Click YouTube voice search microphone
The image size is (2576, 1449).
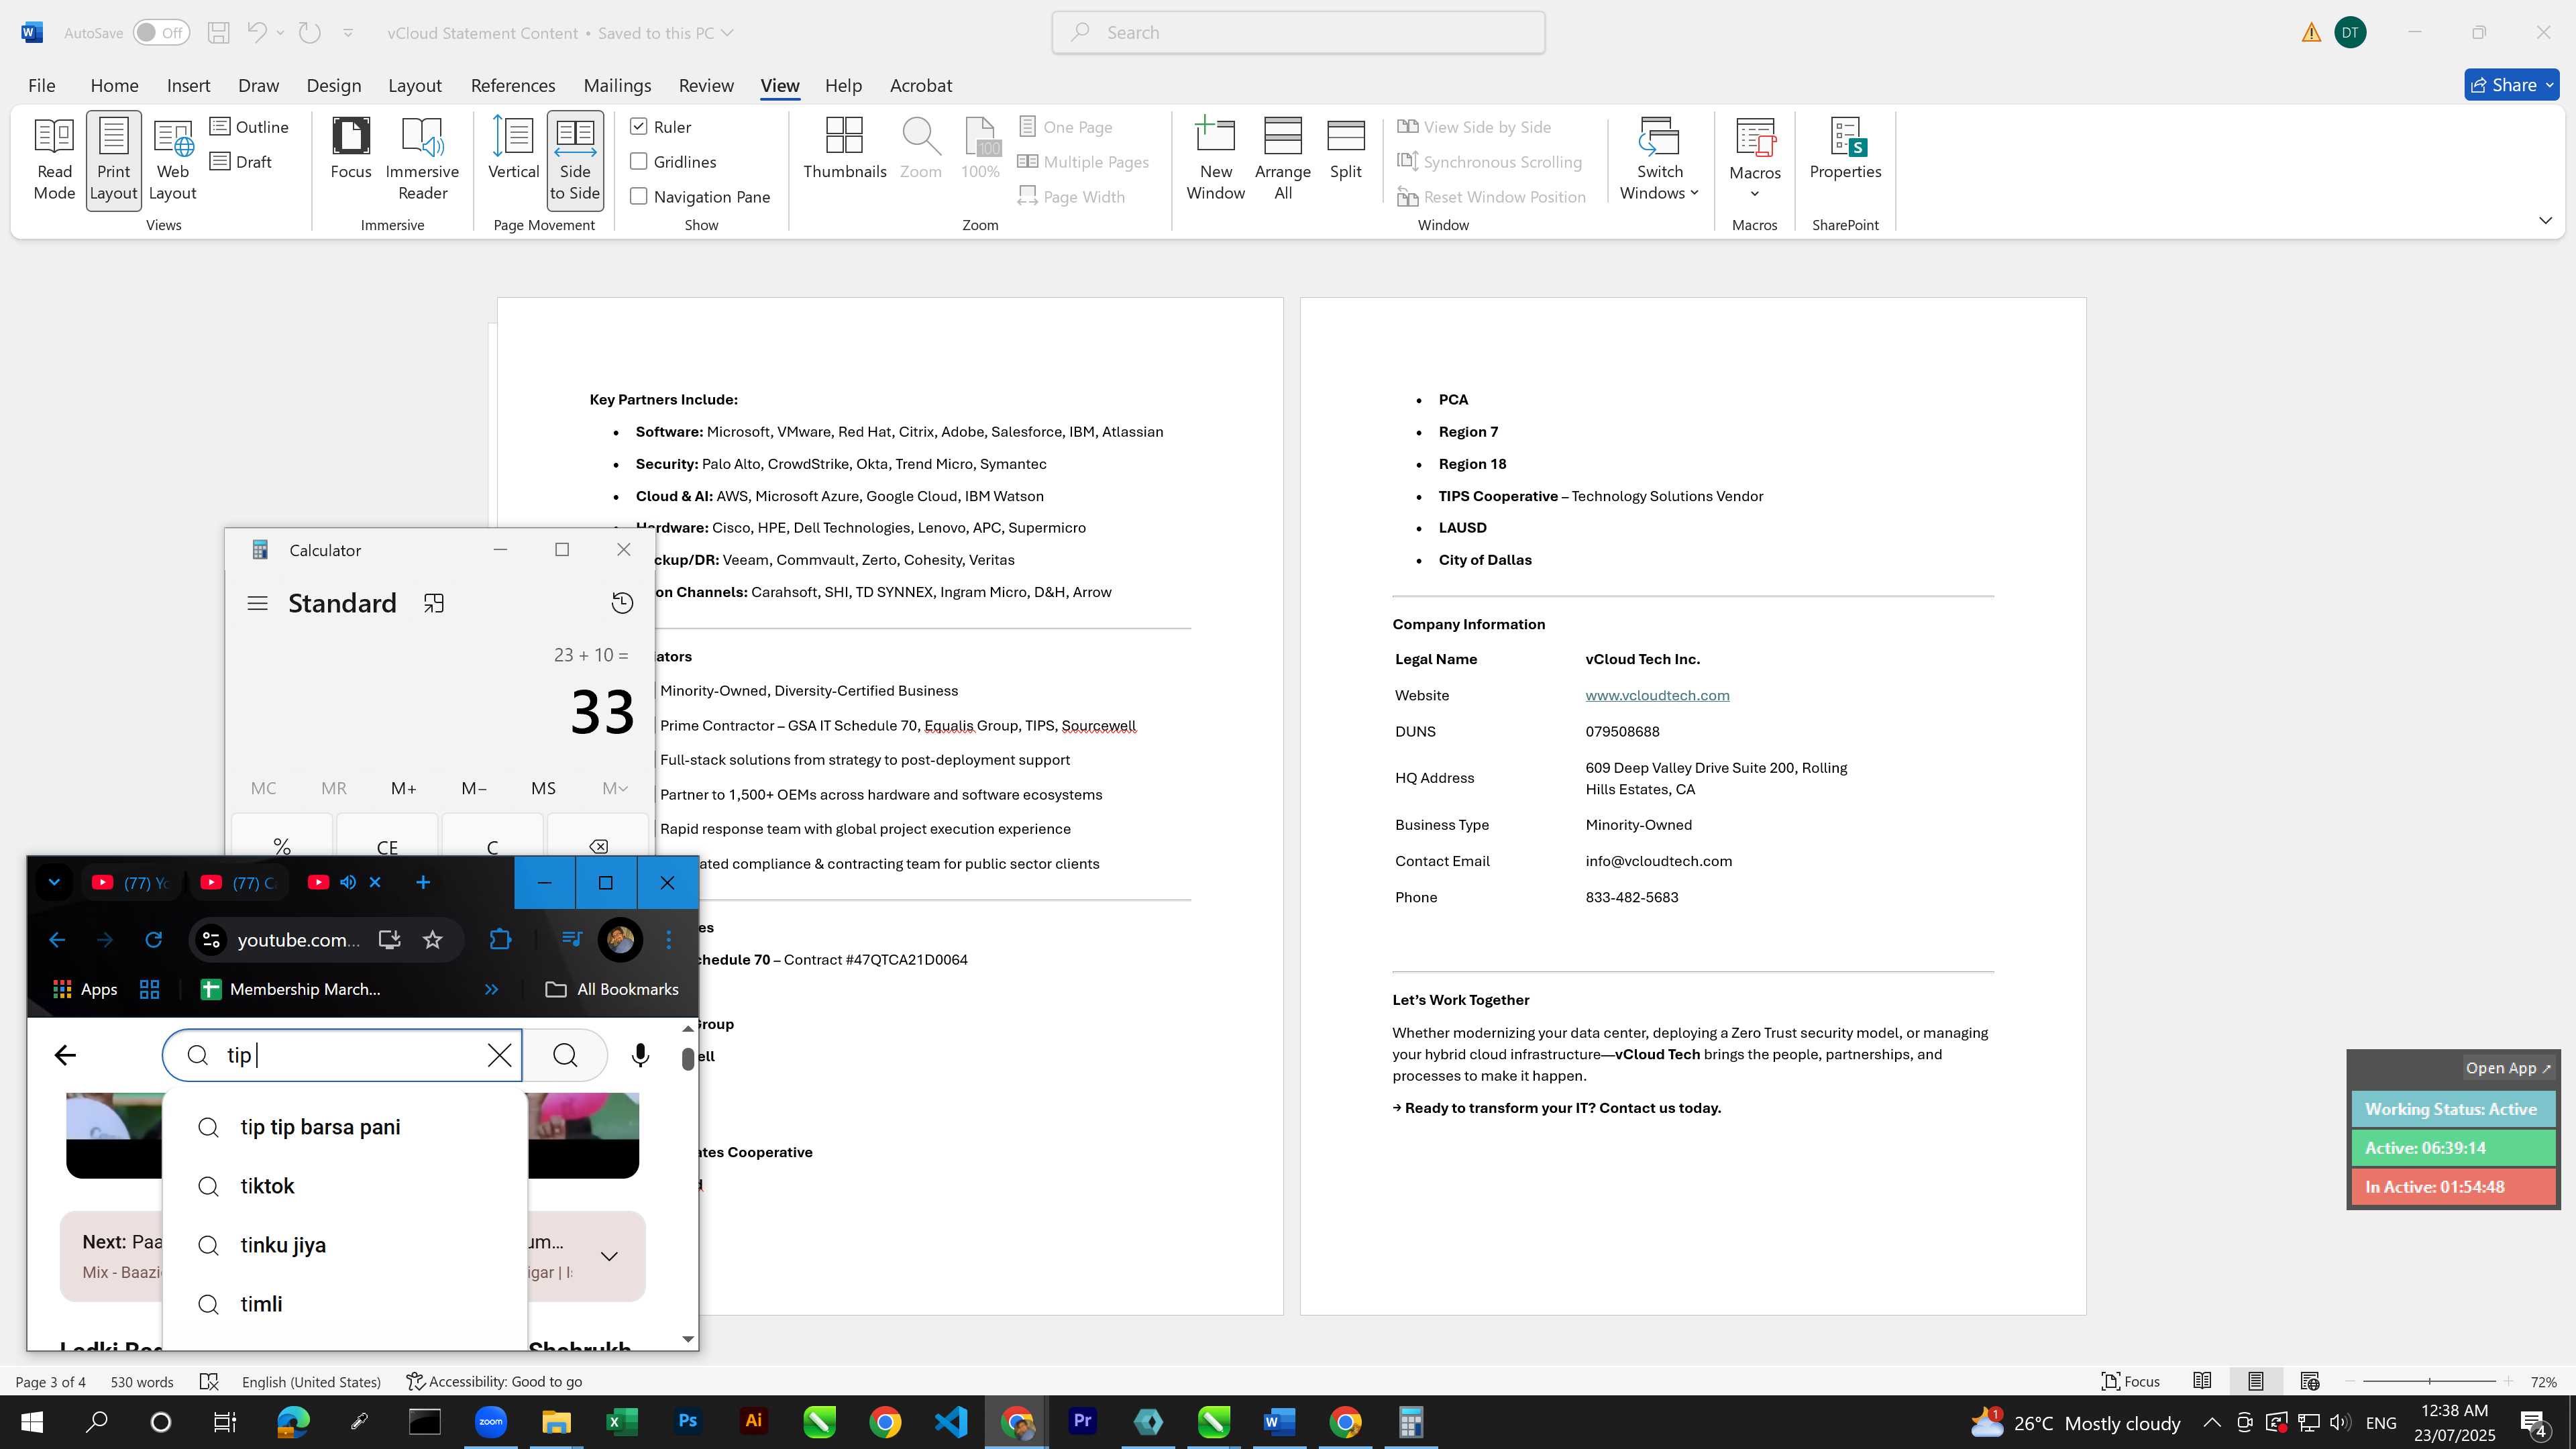(640, 1055)
